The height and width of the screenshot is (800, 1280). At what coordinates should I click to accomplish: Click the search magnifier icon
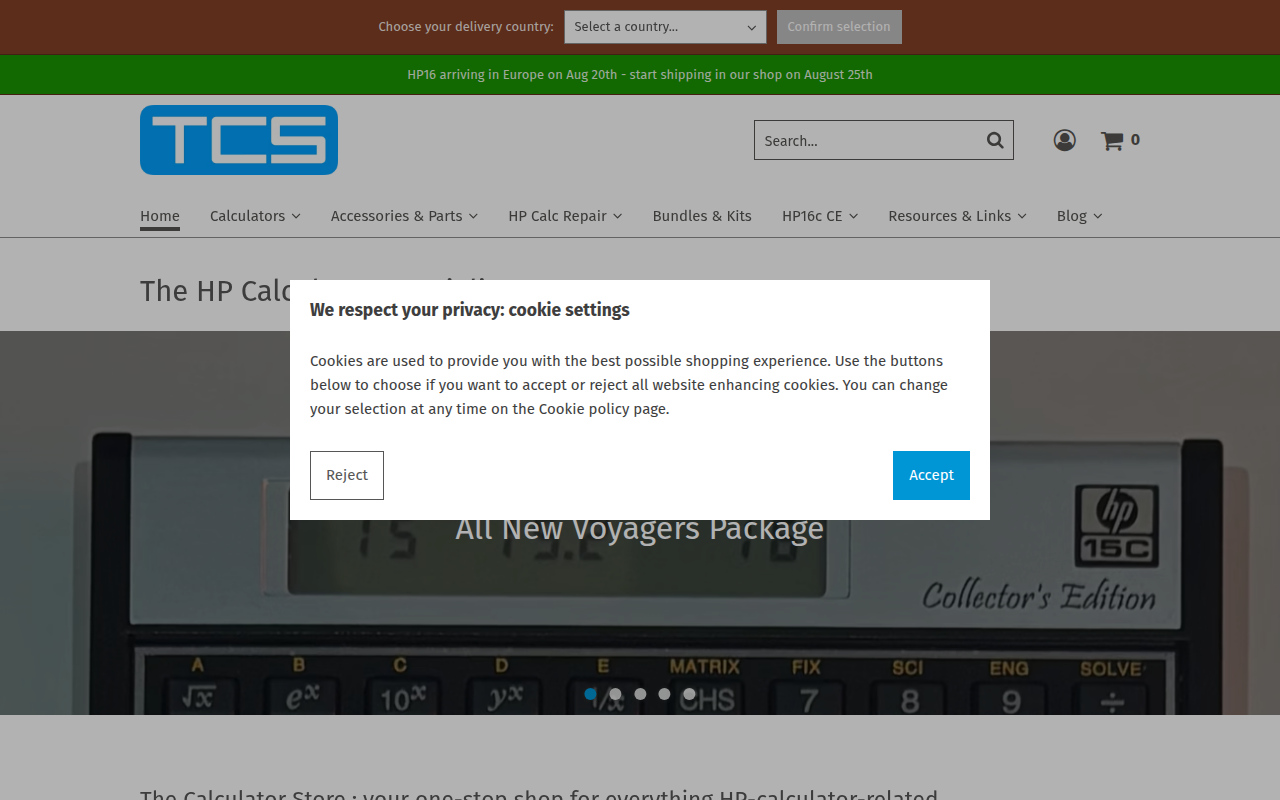(995, 140)
